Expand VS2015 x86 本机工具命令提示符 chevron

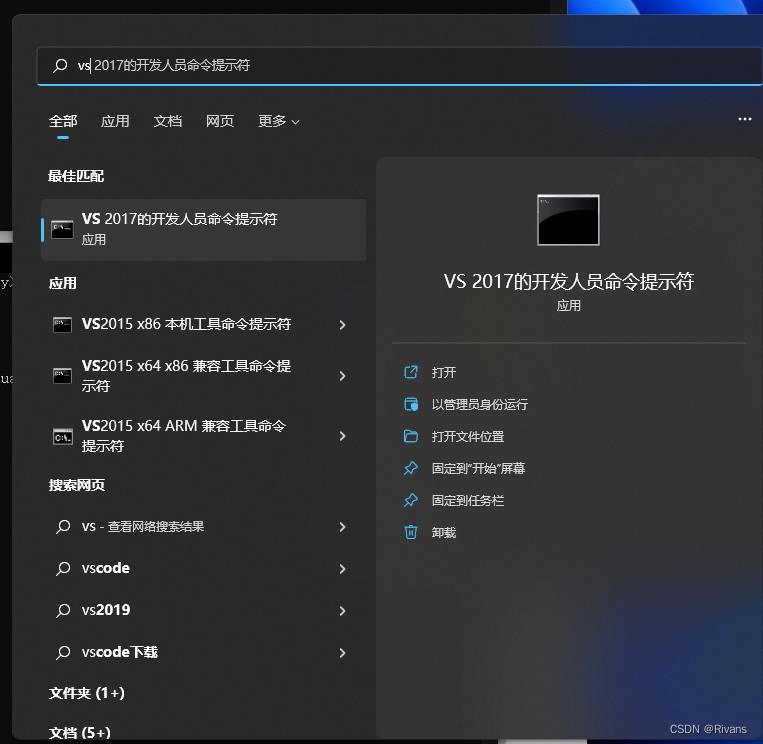(343, 325)
